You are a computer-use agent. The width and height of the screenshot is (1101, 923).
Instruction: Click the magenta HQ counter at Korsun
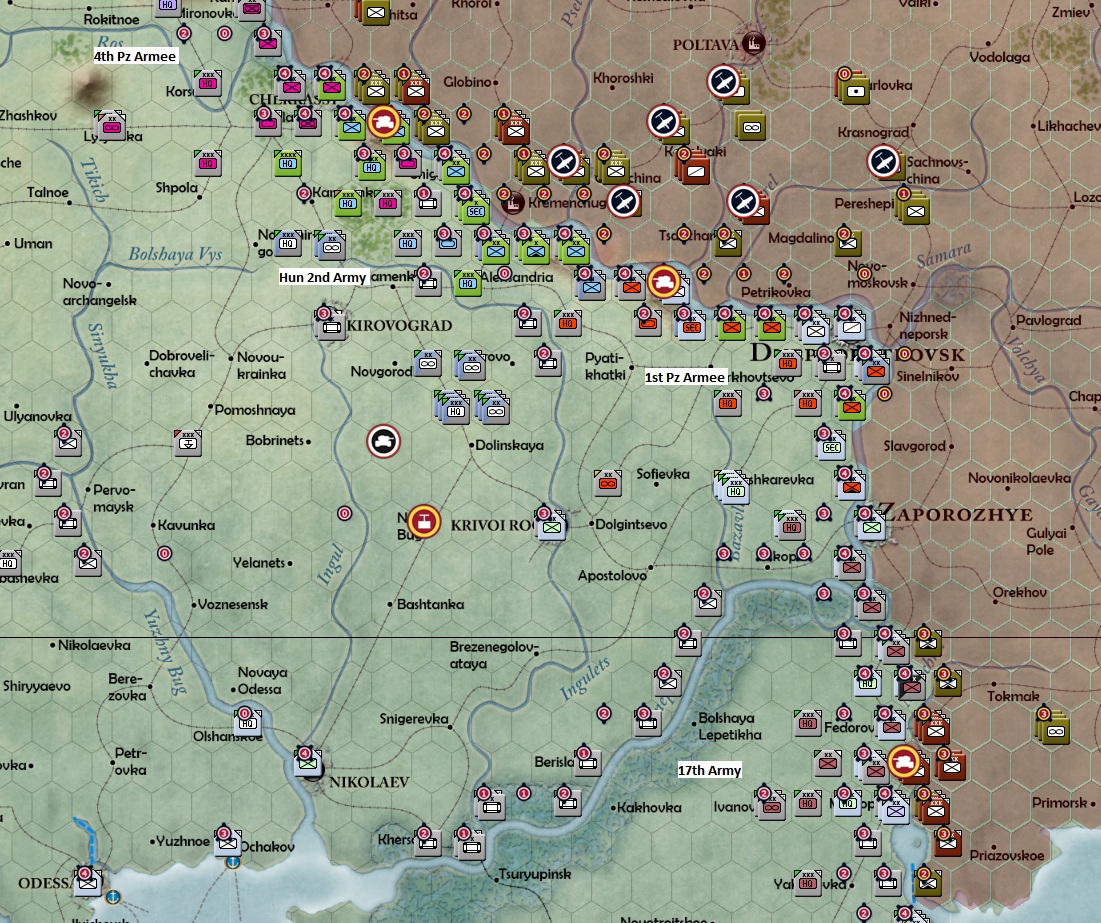207,84
